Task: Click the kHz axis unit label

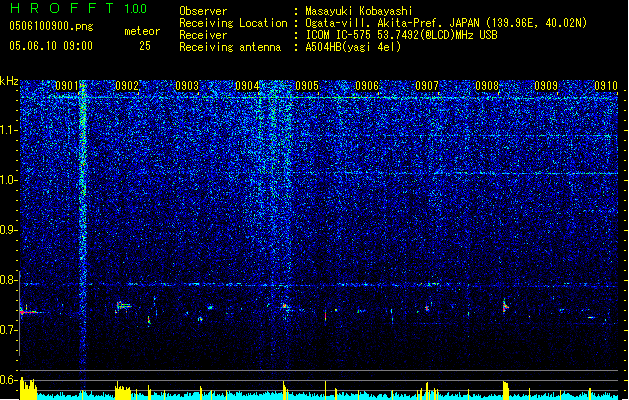Action: pyautogui.click(x=9, y=81)
